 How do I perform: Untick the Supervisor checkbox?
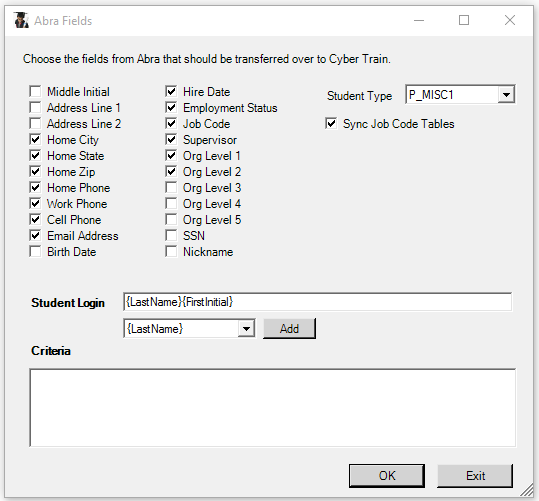point(171,140)
